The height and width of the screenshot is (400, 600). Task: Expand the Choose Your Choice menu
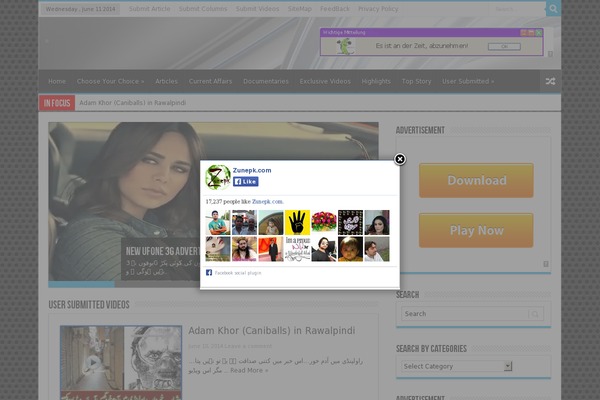(110, 81)
